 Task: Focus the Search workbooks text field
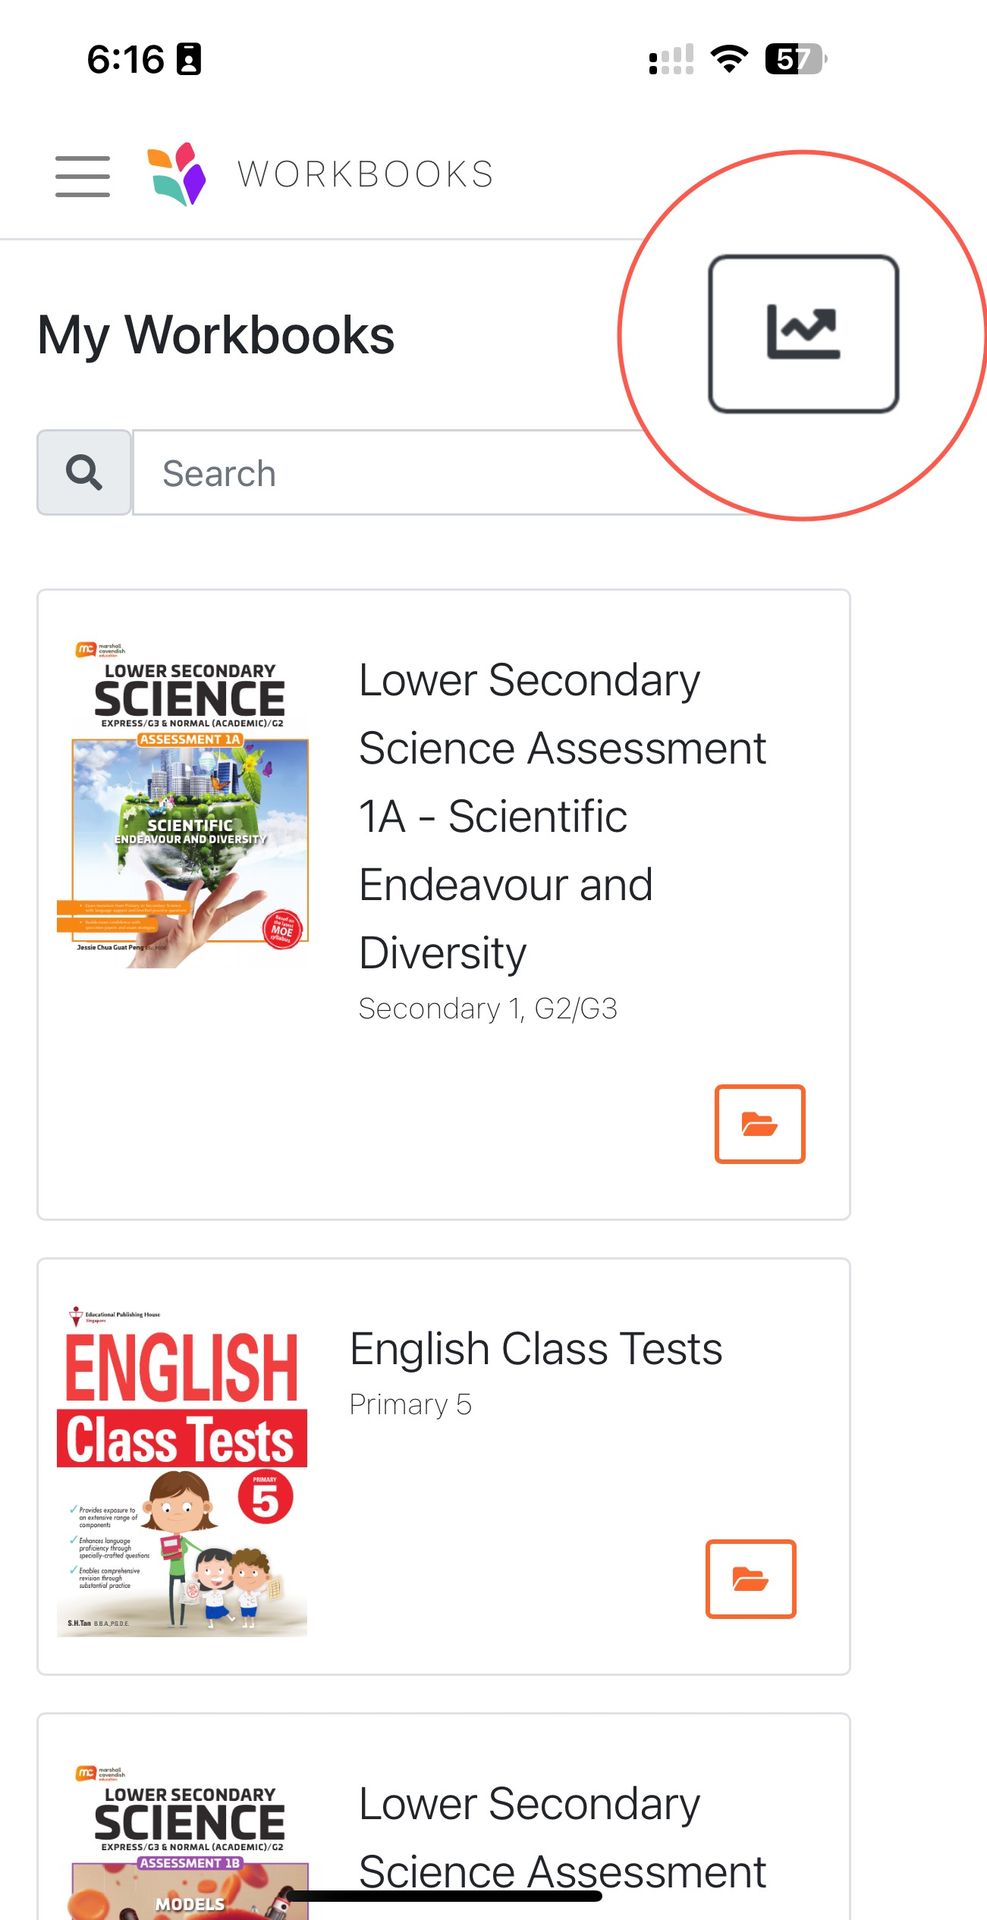point(400,473)
